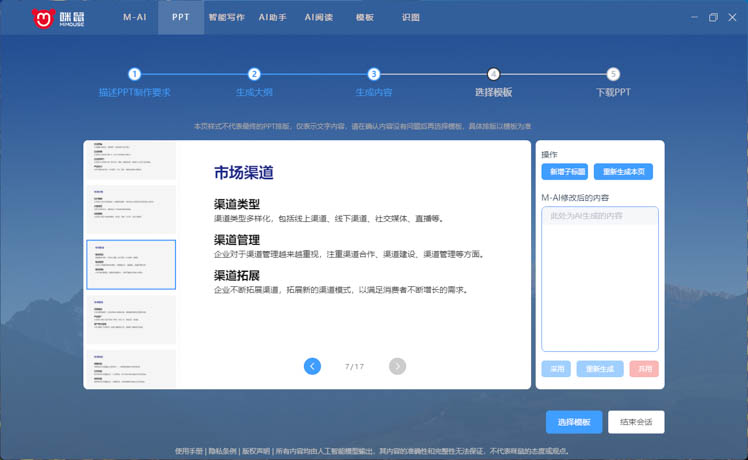Select the slide thumbnail below the highlighted one

131,320
